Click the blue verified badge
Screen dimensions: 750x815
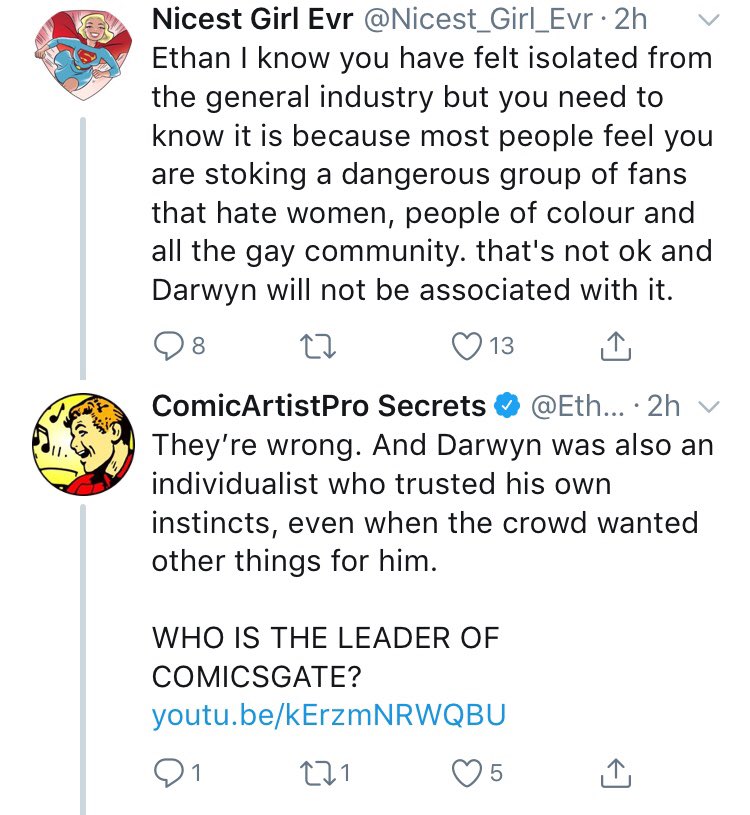pos(508,406)
